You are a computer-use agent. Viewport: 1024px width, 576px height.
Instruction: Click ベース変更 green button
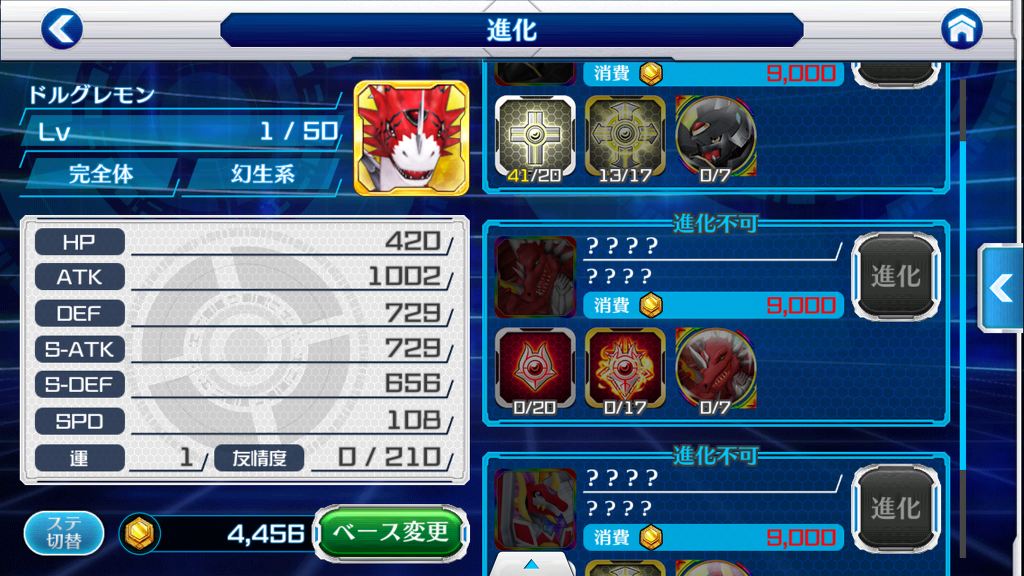click(x=391, y=533)
